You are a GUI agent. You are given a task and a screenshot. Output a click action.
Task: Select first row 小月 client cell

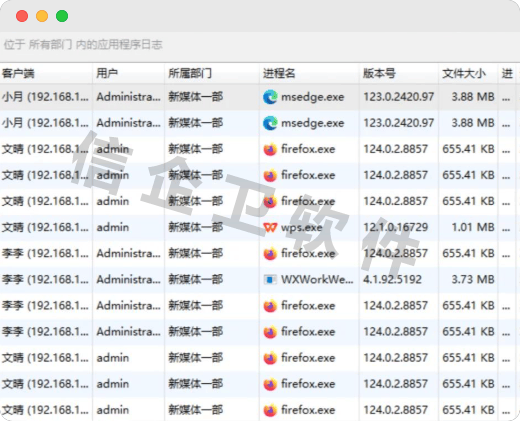click(45, 97)
